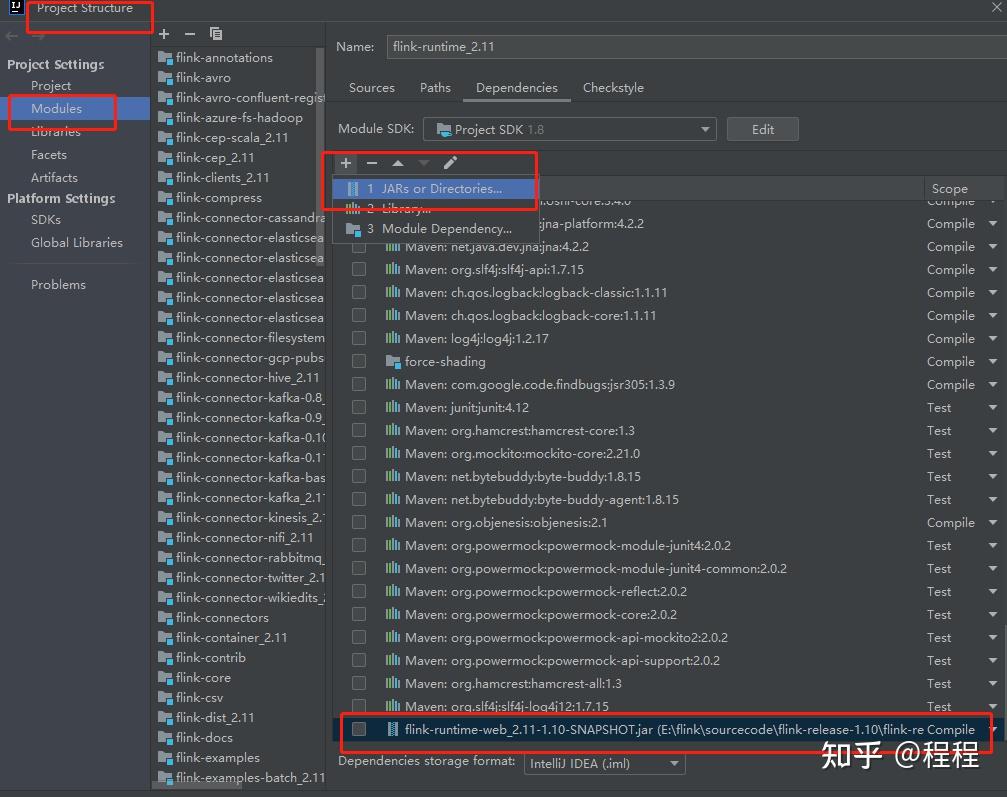
Task: Open dependency editor via pencil icon
Action: click(x=448, y=163)
